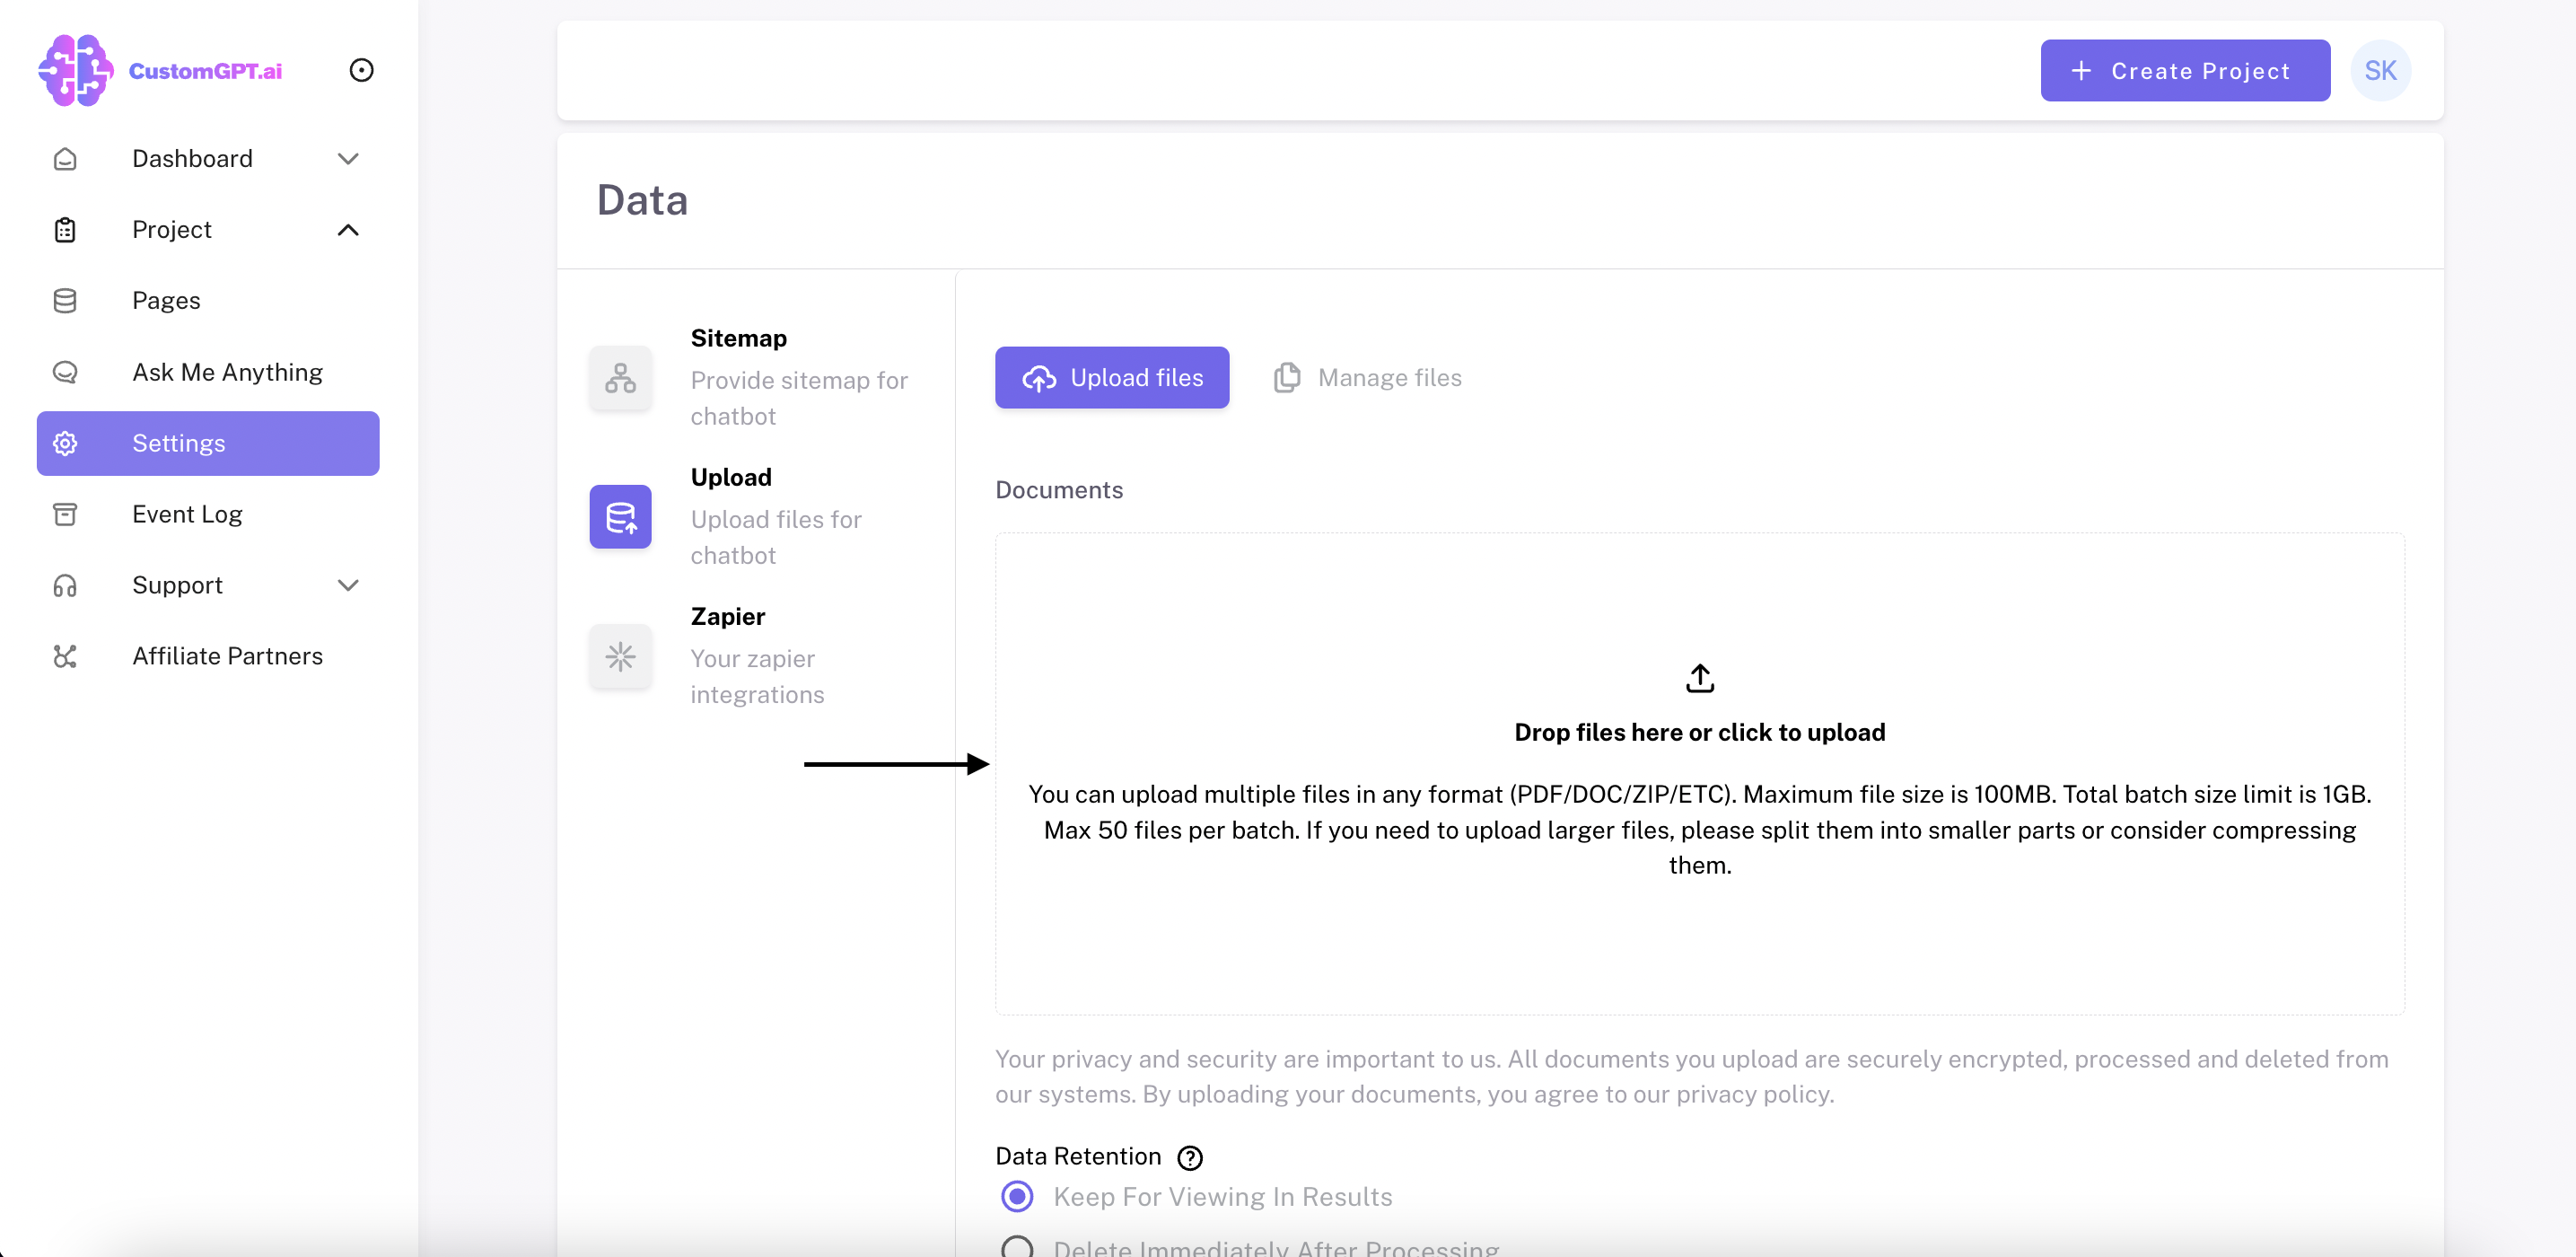Click the Upload files button
2576x1257 pixels.
tap(1111, 378)
